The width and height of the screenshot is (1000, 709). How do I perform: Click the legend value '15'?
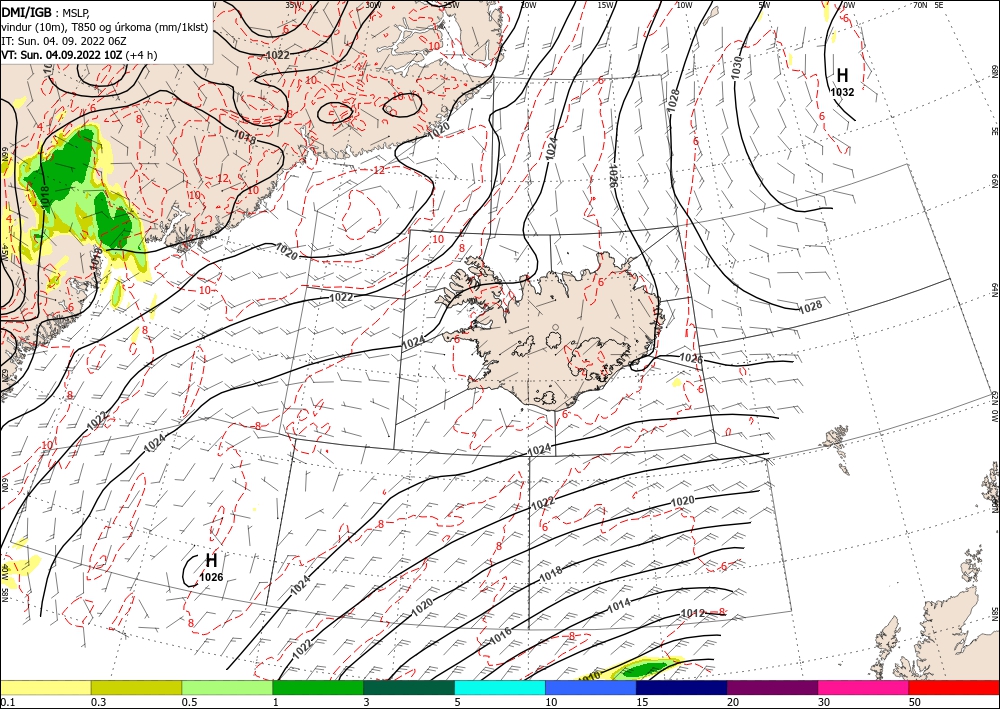coord(643,702)
